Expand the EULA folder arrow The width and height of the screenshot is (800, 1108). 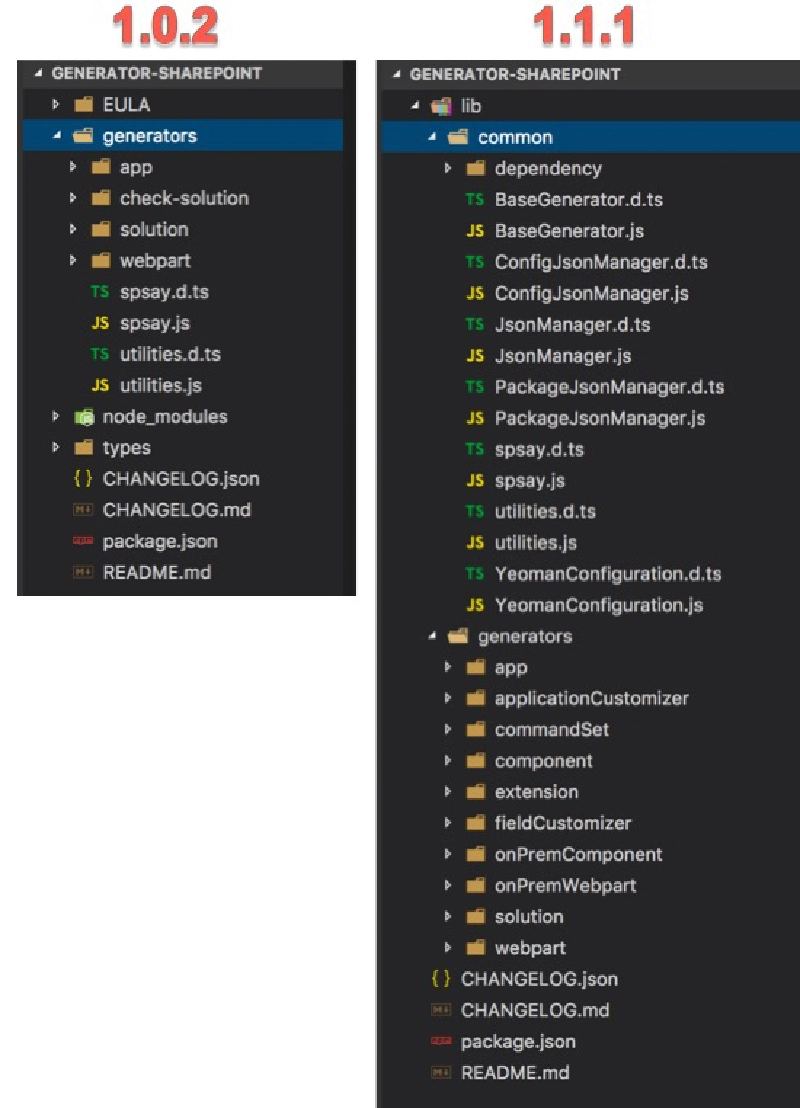(56, 105)
